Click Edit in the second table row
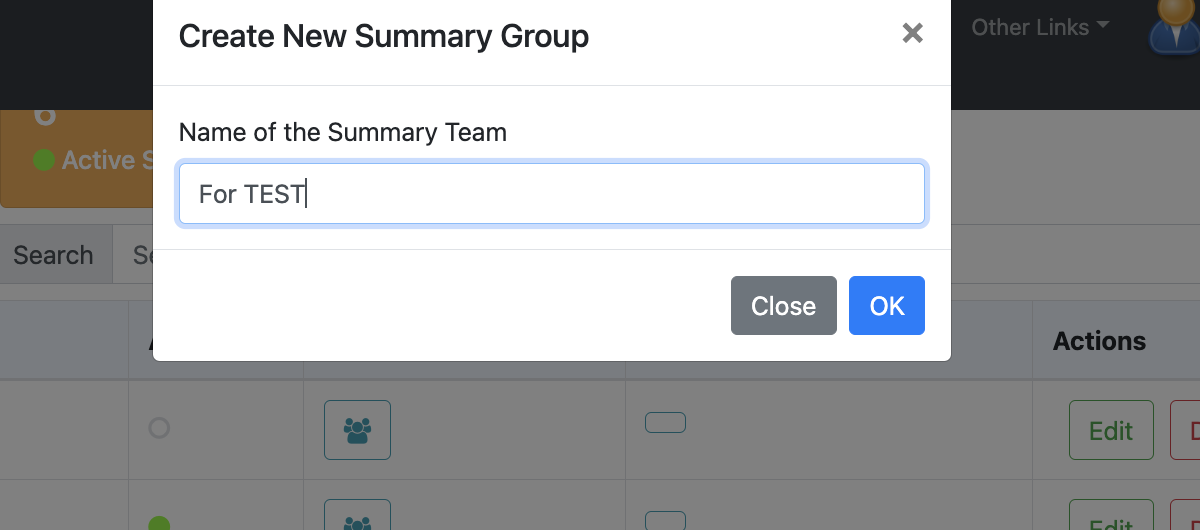Screen dimensions: 1200x530 [1111, 517]
